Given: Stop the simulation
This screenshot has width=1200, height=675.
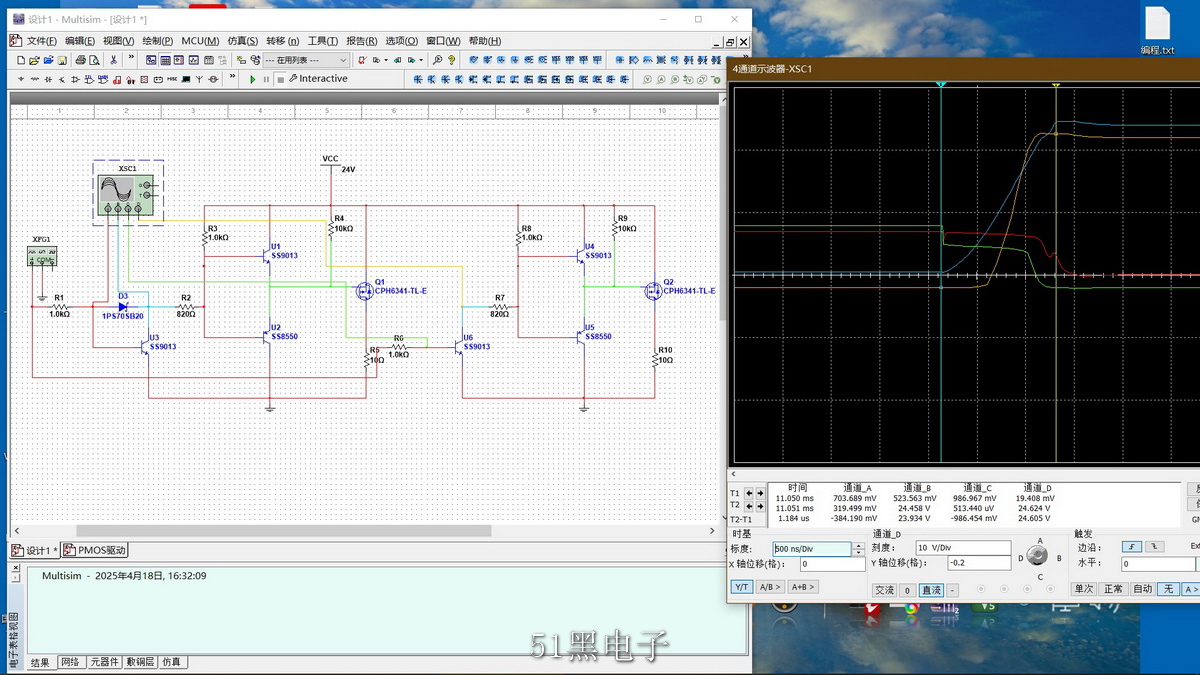Looking at the screenshot, I should click(281, 79).
